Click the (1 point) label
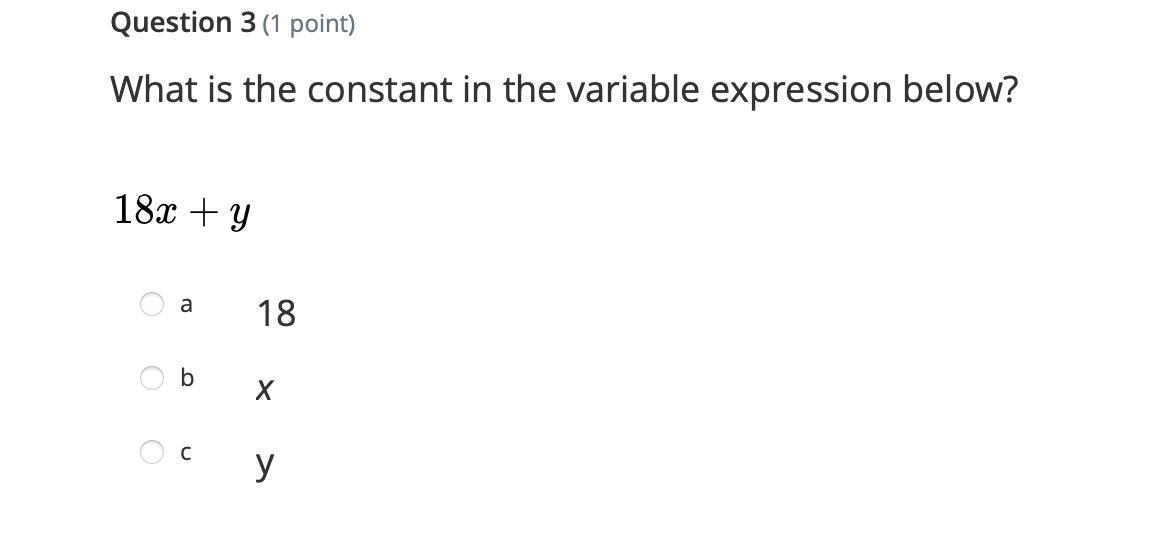The image size is (1150, 542). coord(309,24)
